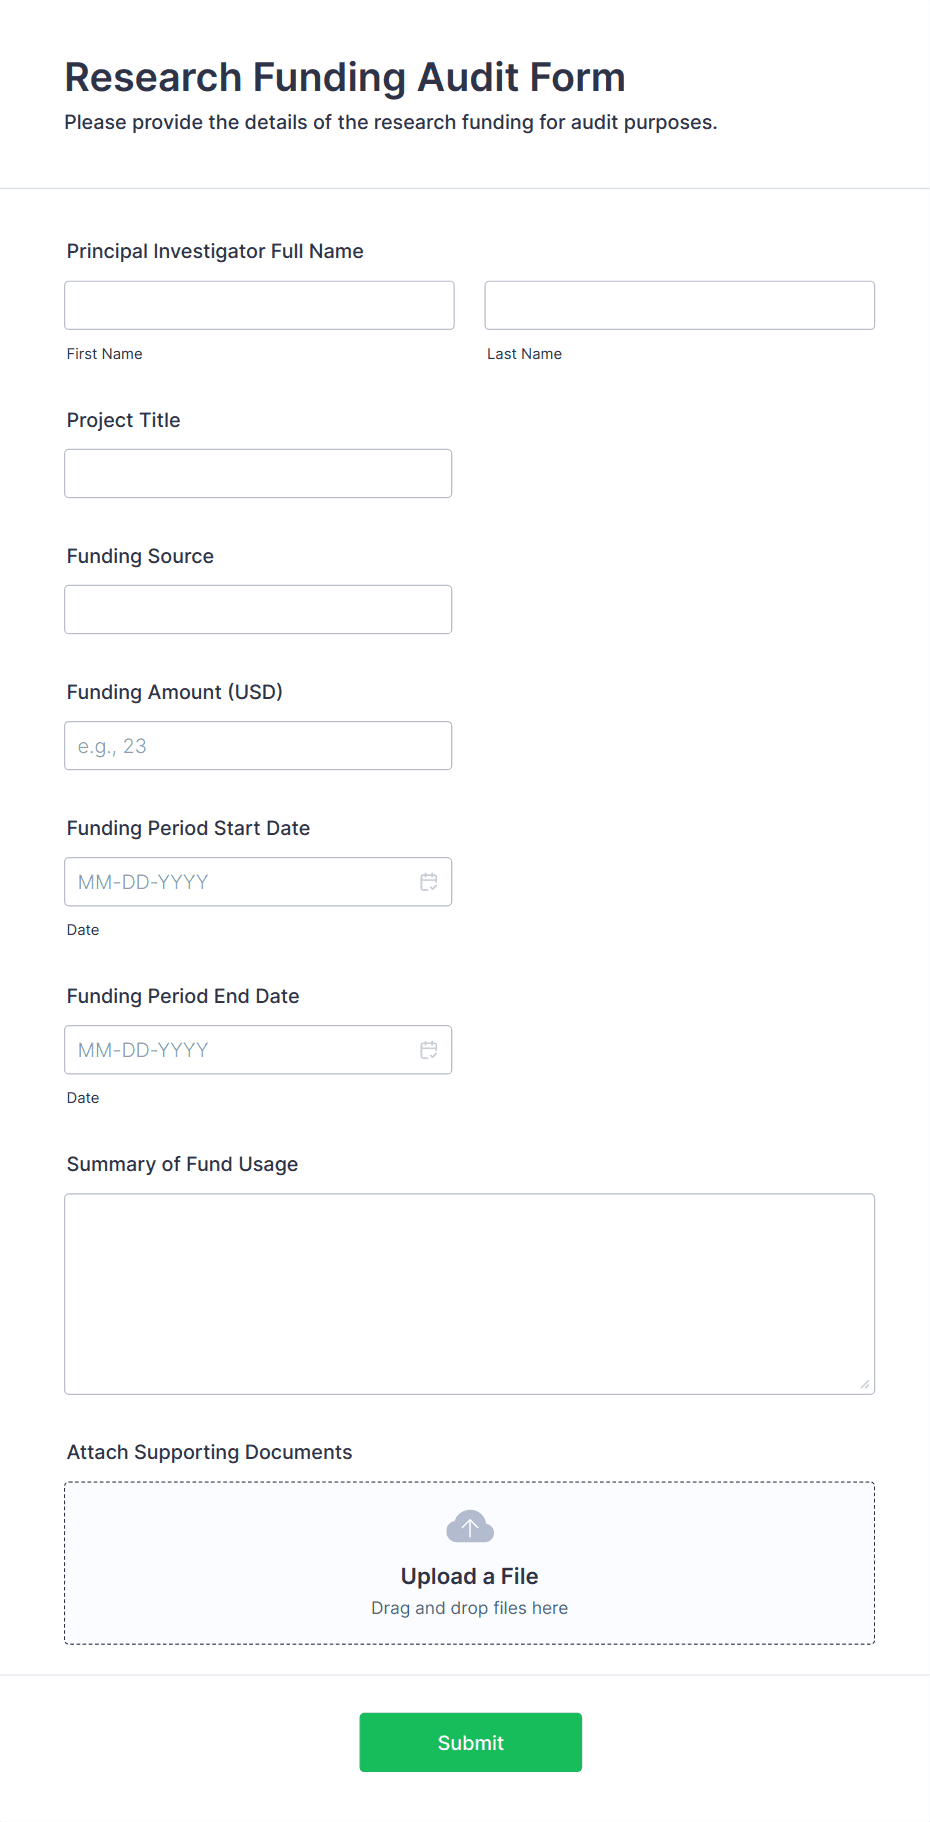The height and width of the screenshot is (1822, 930).
Task: Open the calendar picker for Funding Period End Date
Action: click(x=429, y=1050)
